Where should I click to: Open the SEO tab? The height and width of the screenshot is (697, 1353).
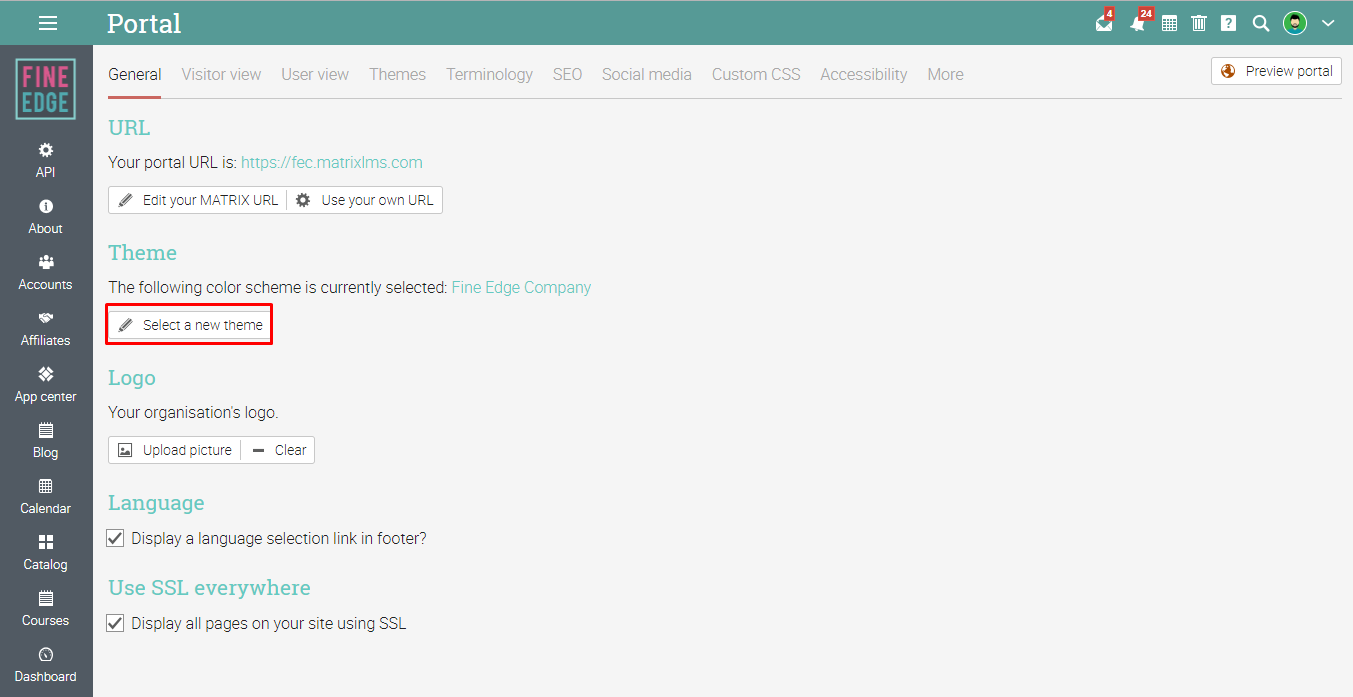tap(567, 74)
